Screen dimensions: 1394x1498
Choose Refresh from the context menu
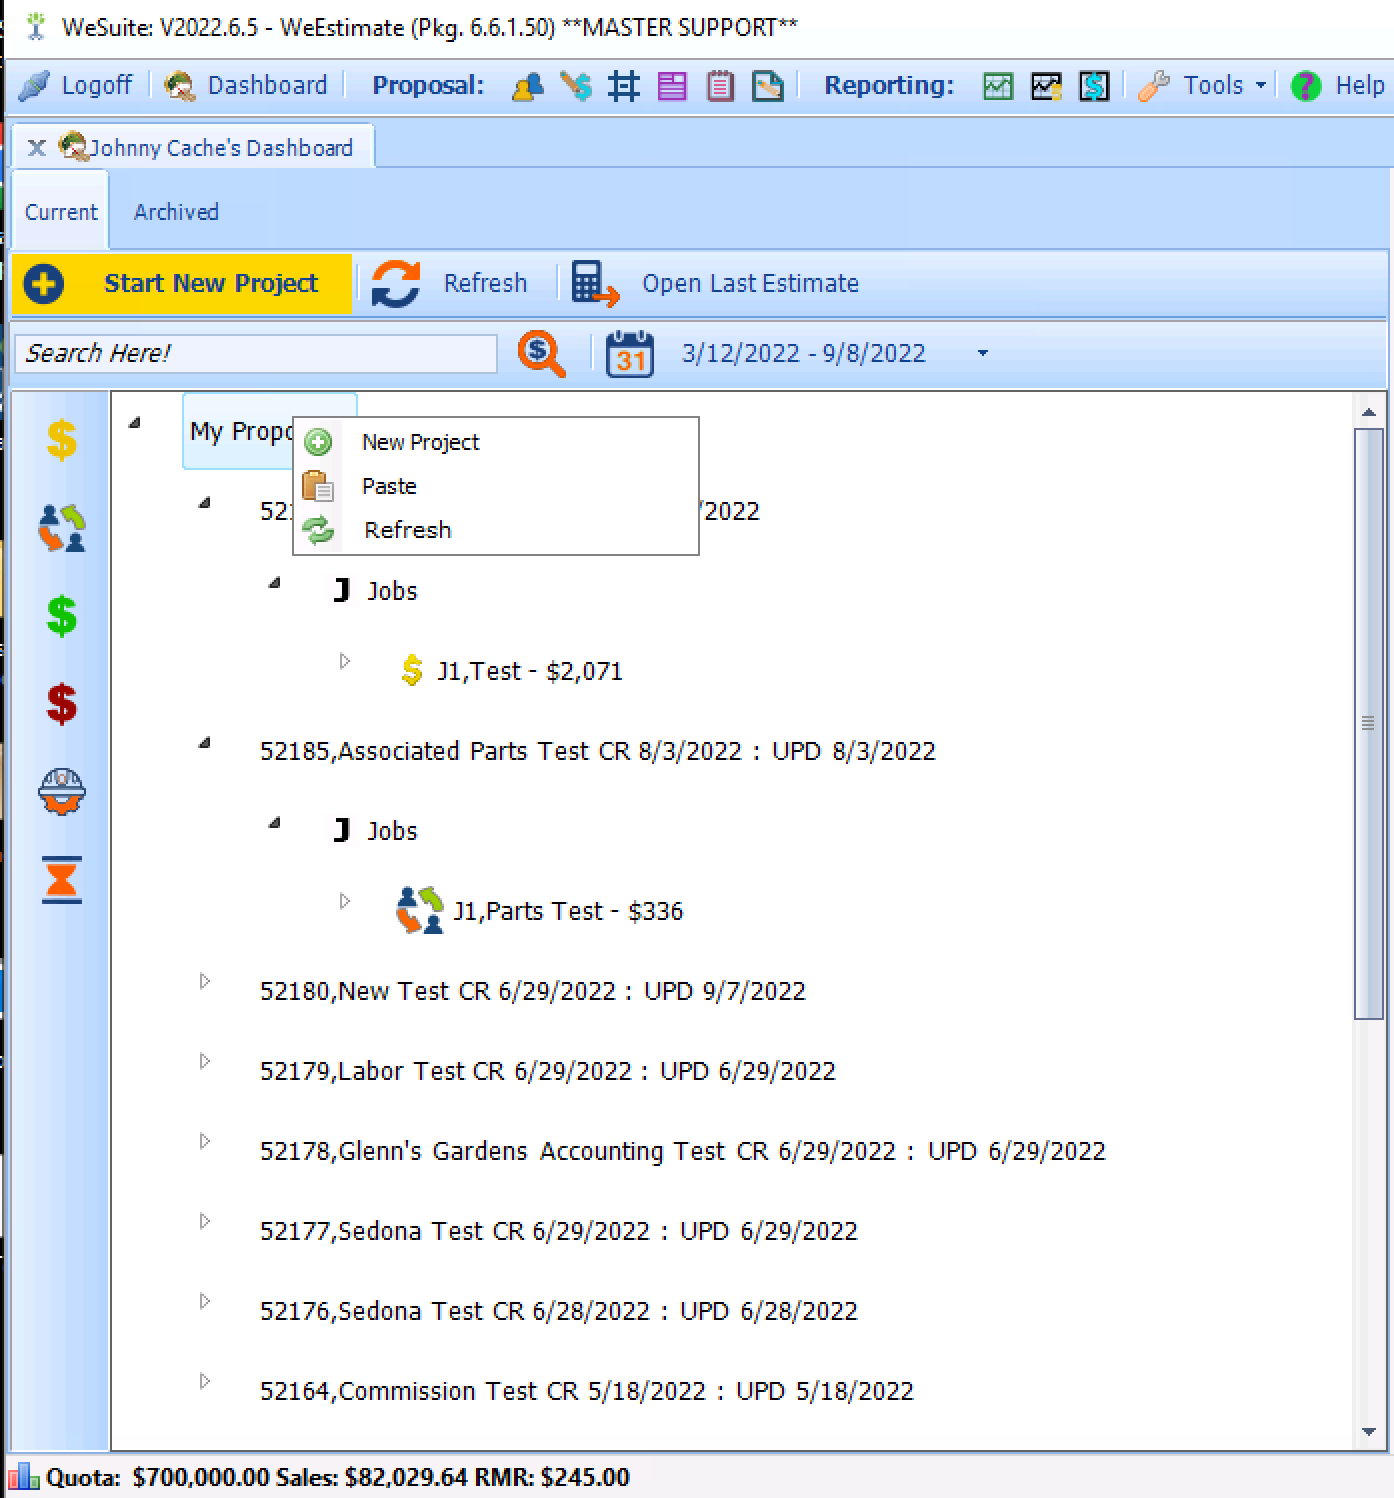point(496,530)
